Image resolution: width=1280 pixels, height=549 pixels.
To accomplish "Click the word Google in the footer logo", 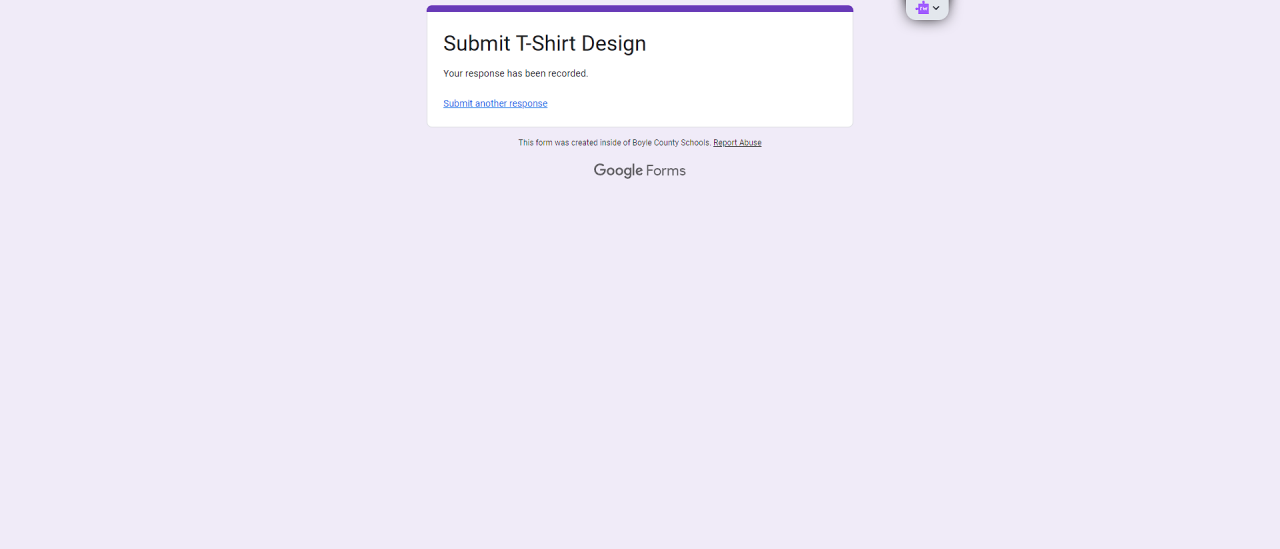I will point(618,171).
